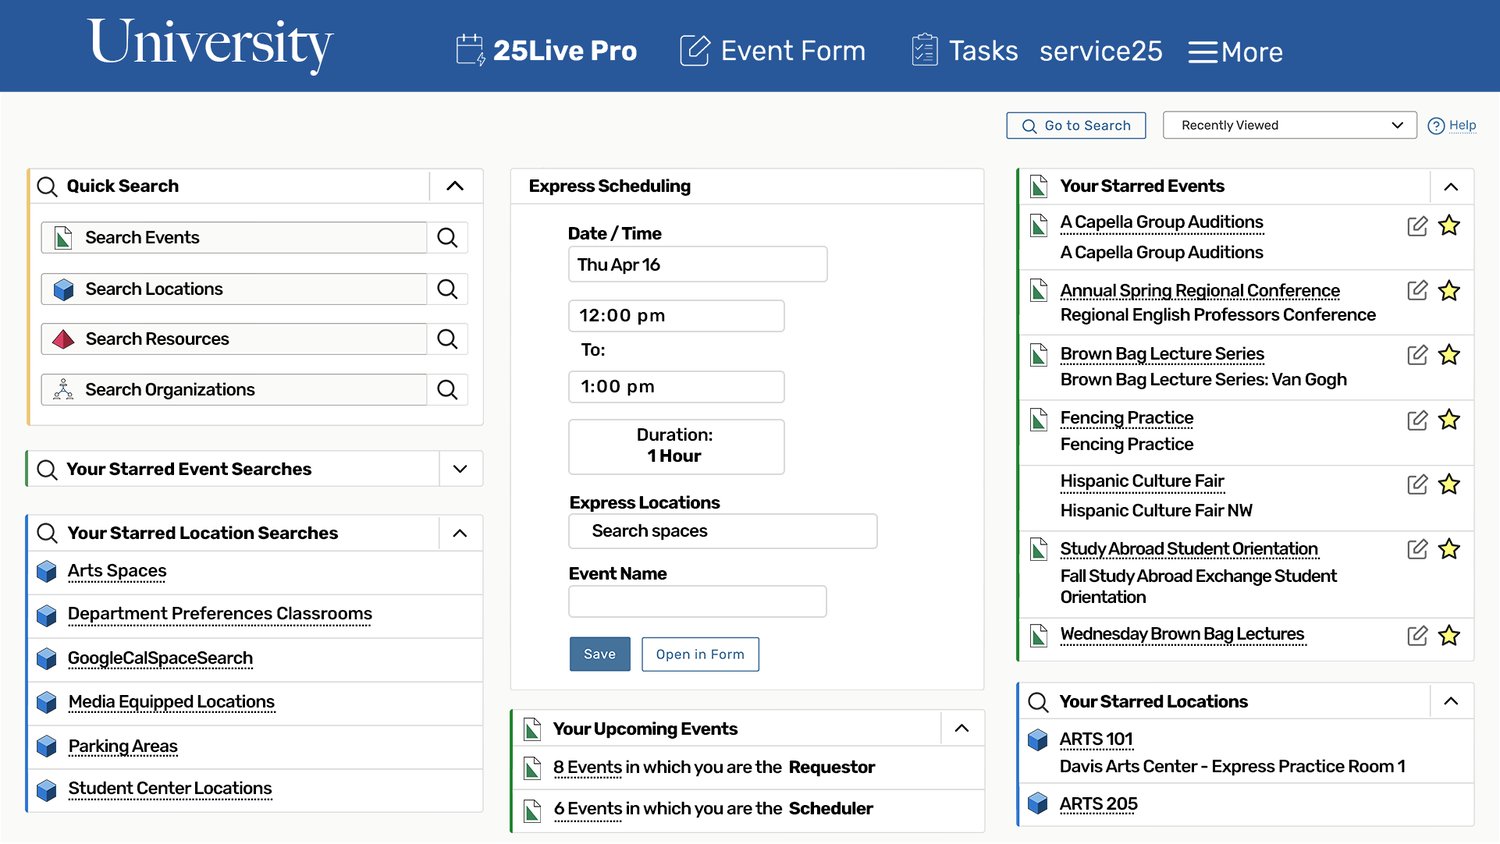This screenshot has height=844, width=1500.
Task: Unstar the Brown Bag Lecture Series event
Action: pos(1449,355)
